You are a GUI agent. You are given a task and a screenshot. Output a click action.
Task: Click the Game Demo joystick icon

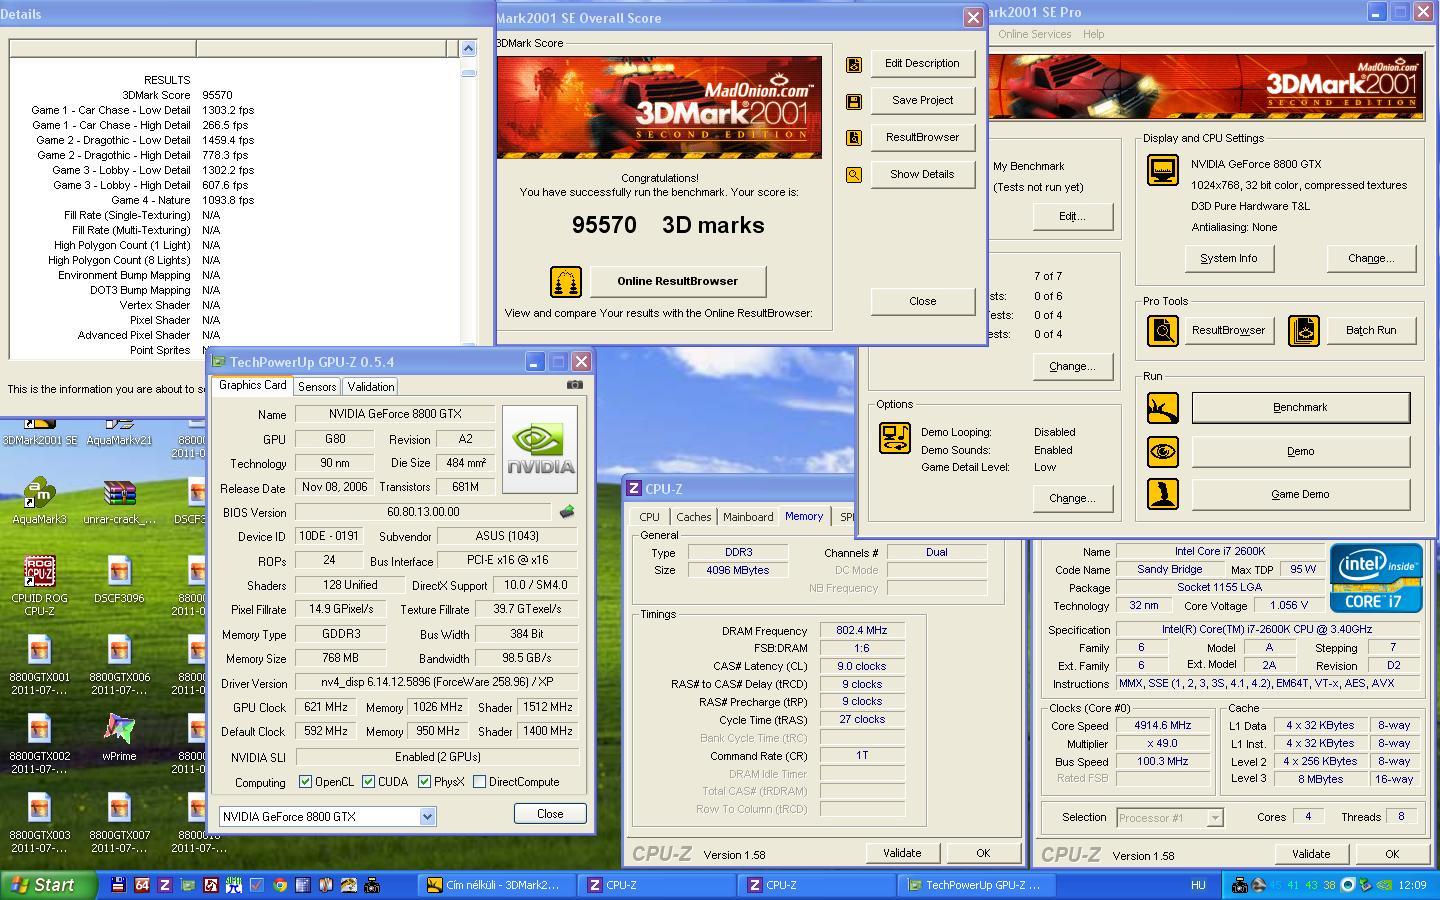pyautogui.click(x=1162, y=494)
